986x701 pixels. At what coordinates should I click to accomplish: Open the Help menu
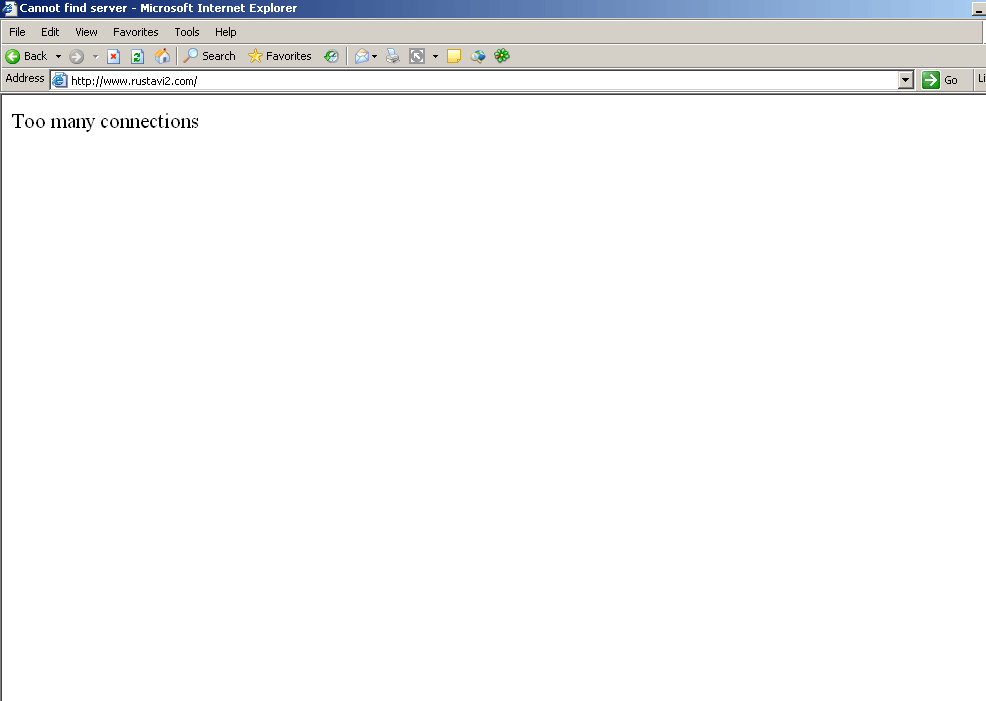pyautogui.click(x=226, y=32)
